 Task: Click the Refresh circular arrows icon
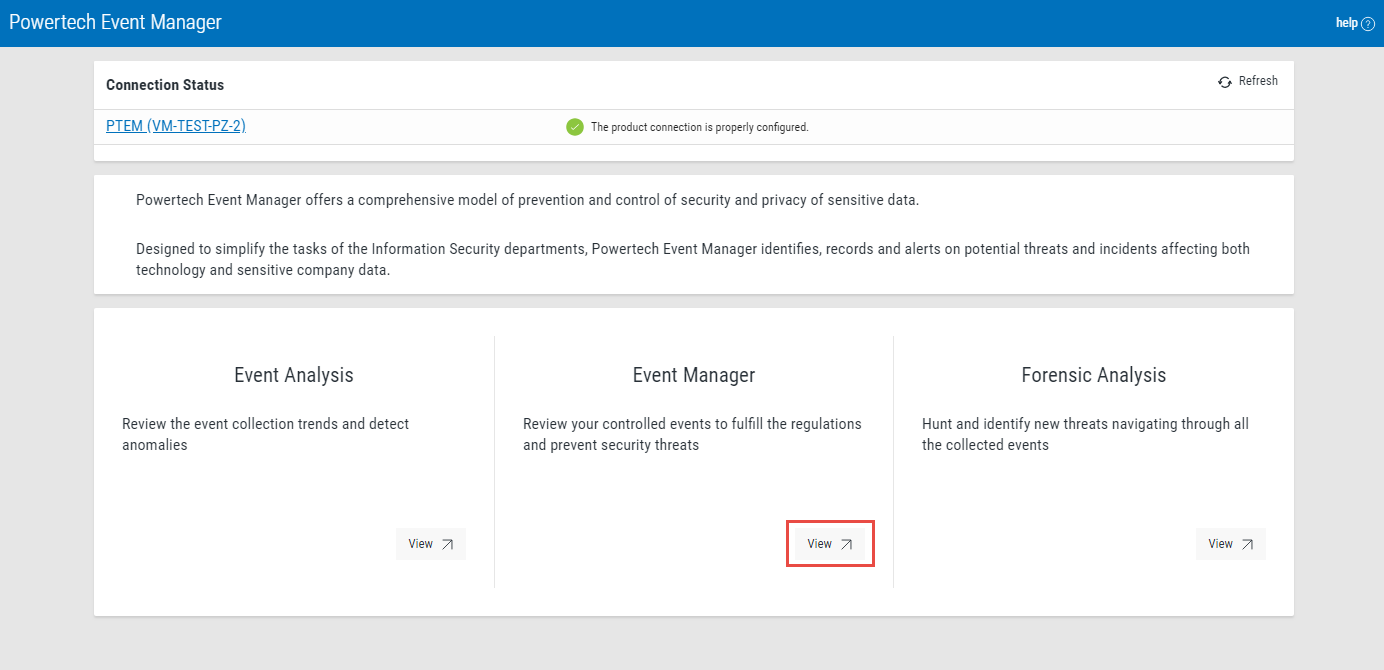(1225, 82)
